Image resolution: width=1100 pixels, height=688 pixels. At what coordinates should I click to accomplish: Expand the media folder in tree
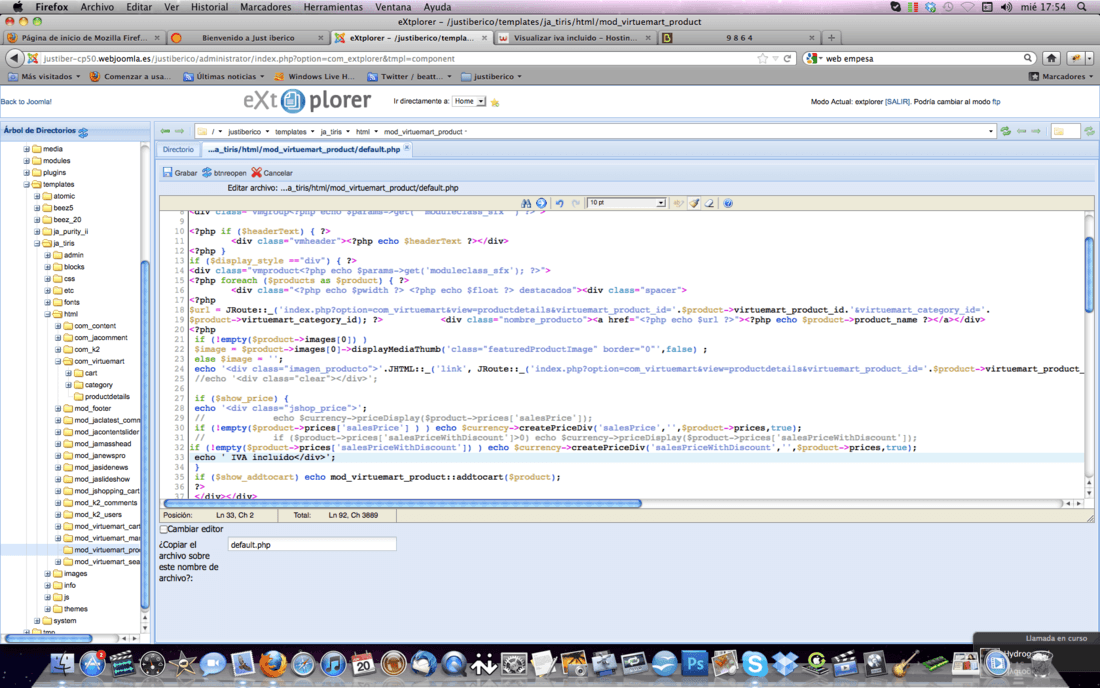27,149
